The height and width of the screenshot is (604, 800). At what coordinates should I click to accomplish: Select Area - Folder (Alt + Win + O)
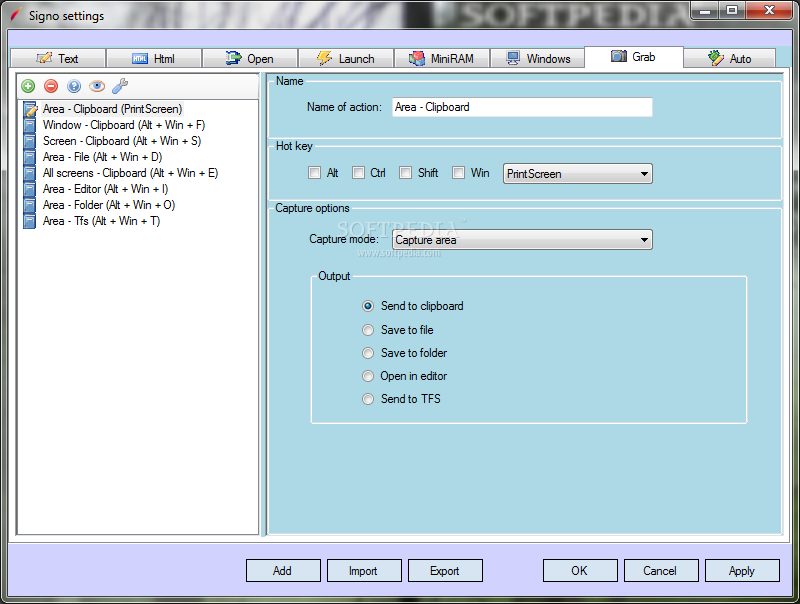click(x=109, y=205)
